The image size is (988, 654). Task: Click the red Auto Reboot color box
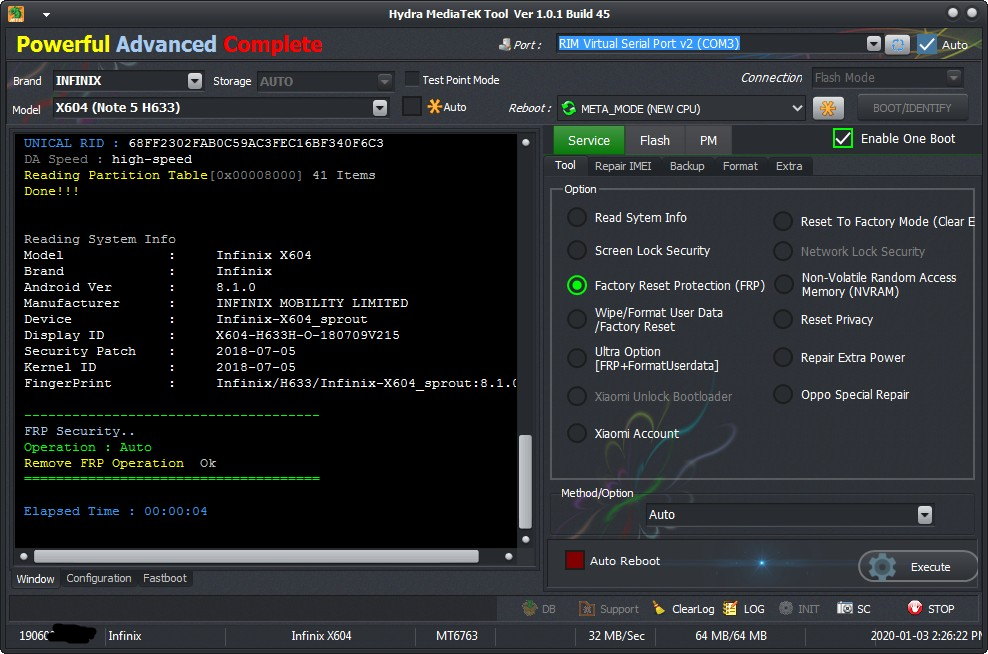574,560
